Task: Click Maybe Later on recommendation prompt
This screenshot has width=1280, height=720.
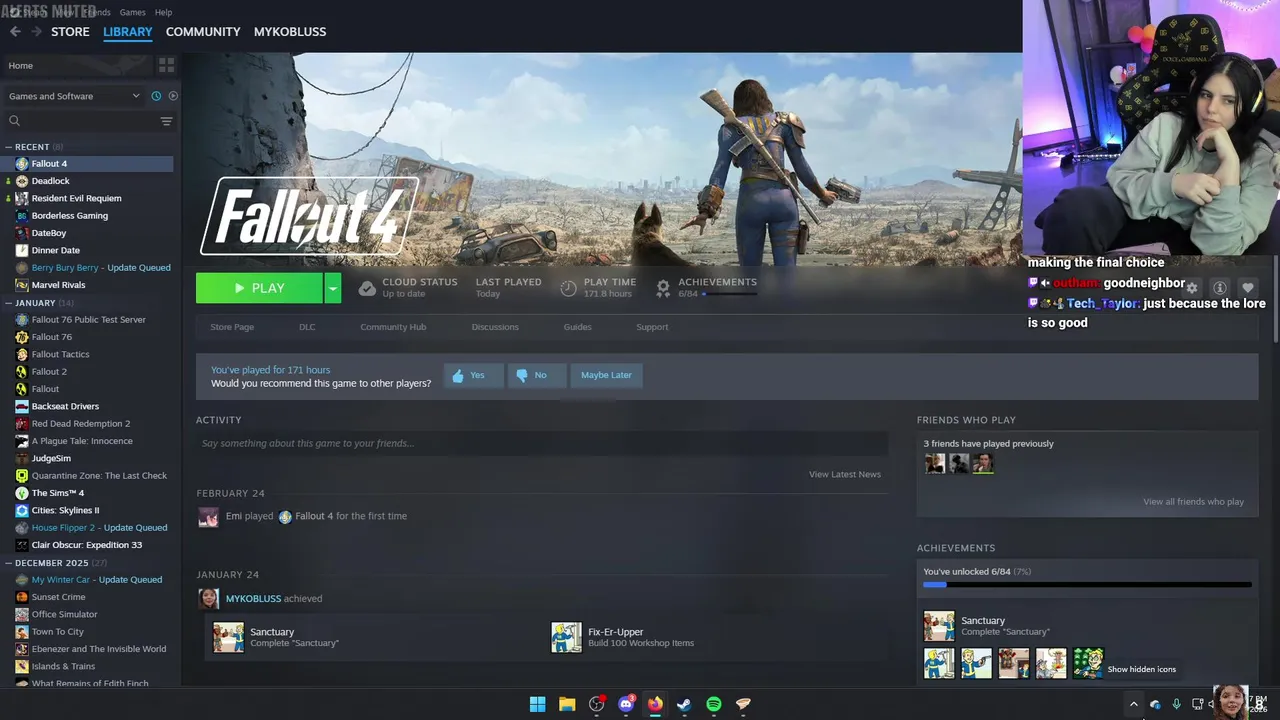Action: pos(606,375)
